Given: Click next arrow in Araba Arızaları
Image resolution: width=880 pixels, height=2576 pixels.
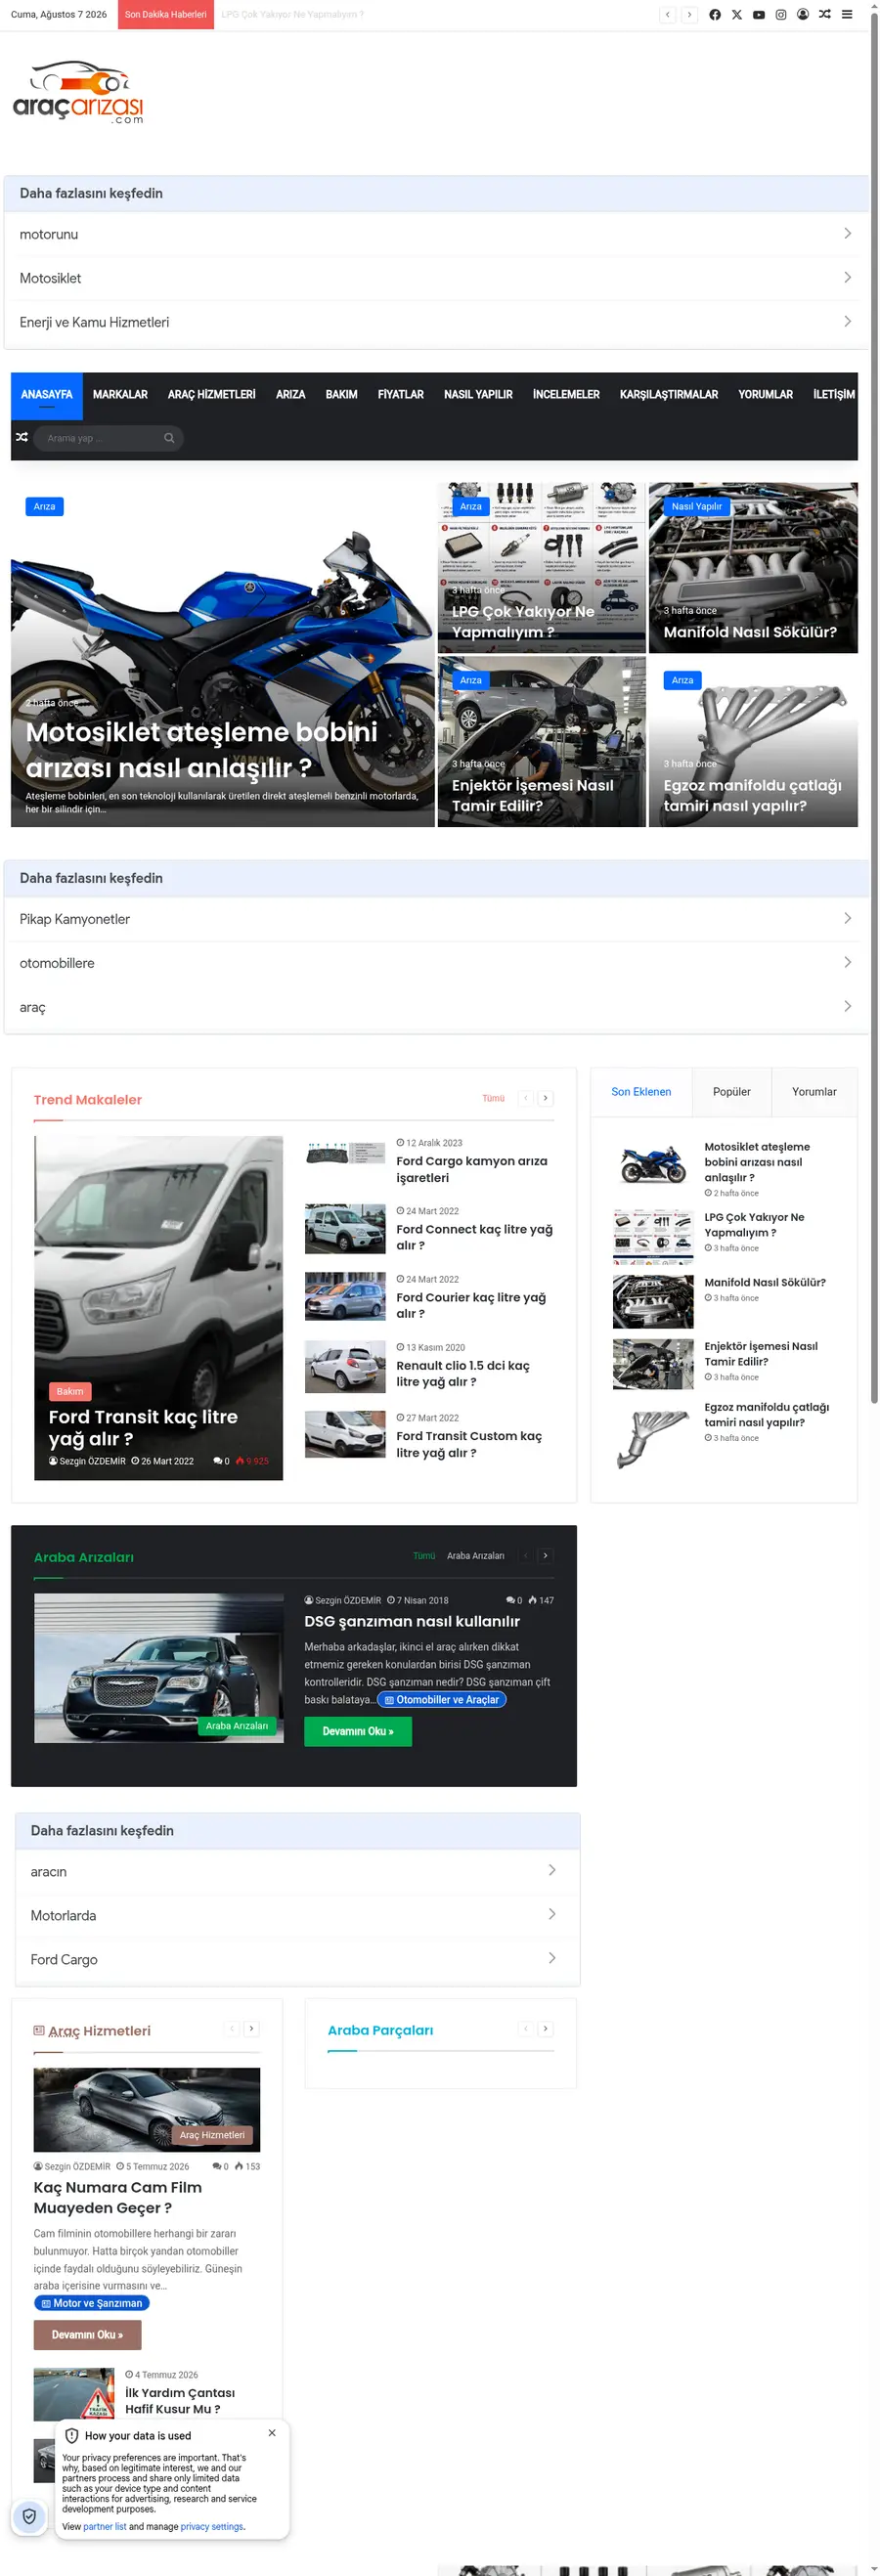Looking at the screenshot, I should point(545,1556).
